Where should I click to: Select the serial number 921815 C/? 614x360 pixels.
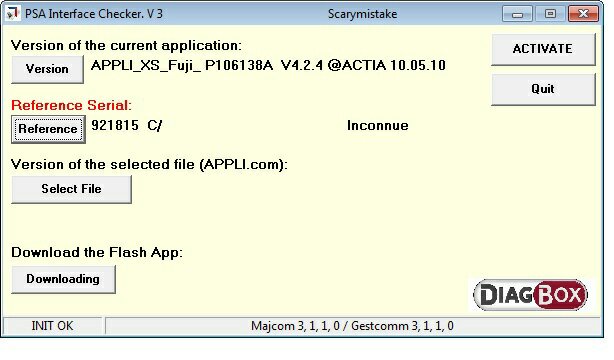coord(126,126)
